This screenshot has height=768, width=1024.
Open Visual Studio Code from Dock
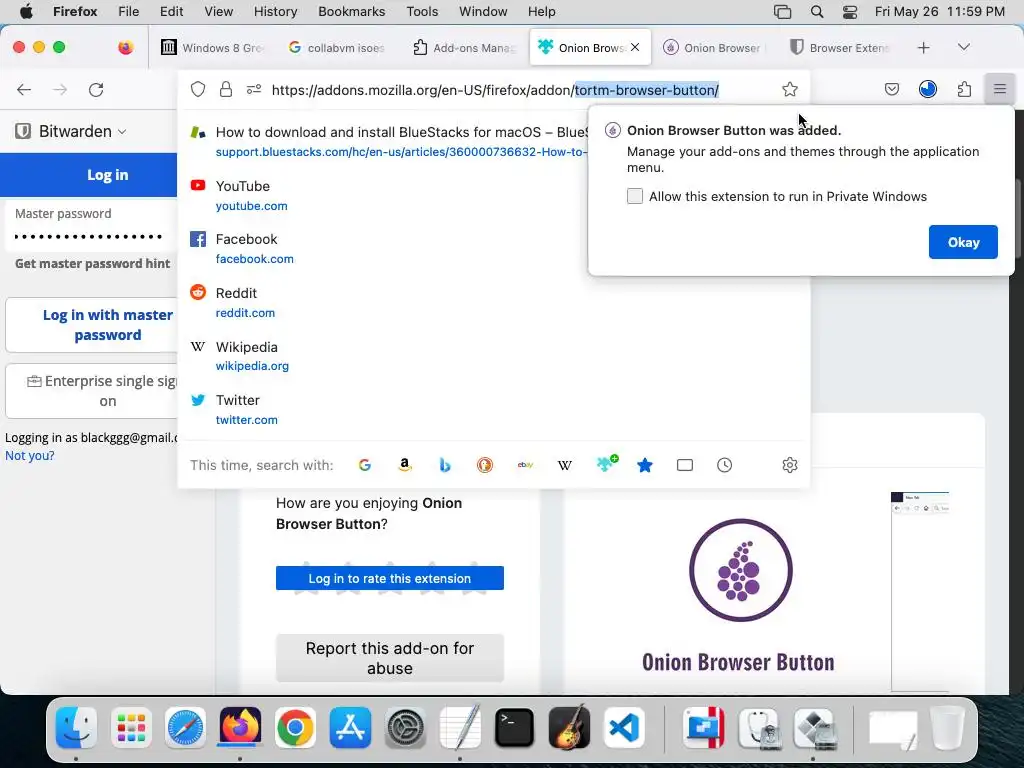pyautogui.click(x=624, y=728)
